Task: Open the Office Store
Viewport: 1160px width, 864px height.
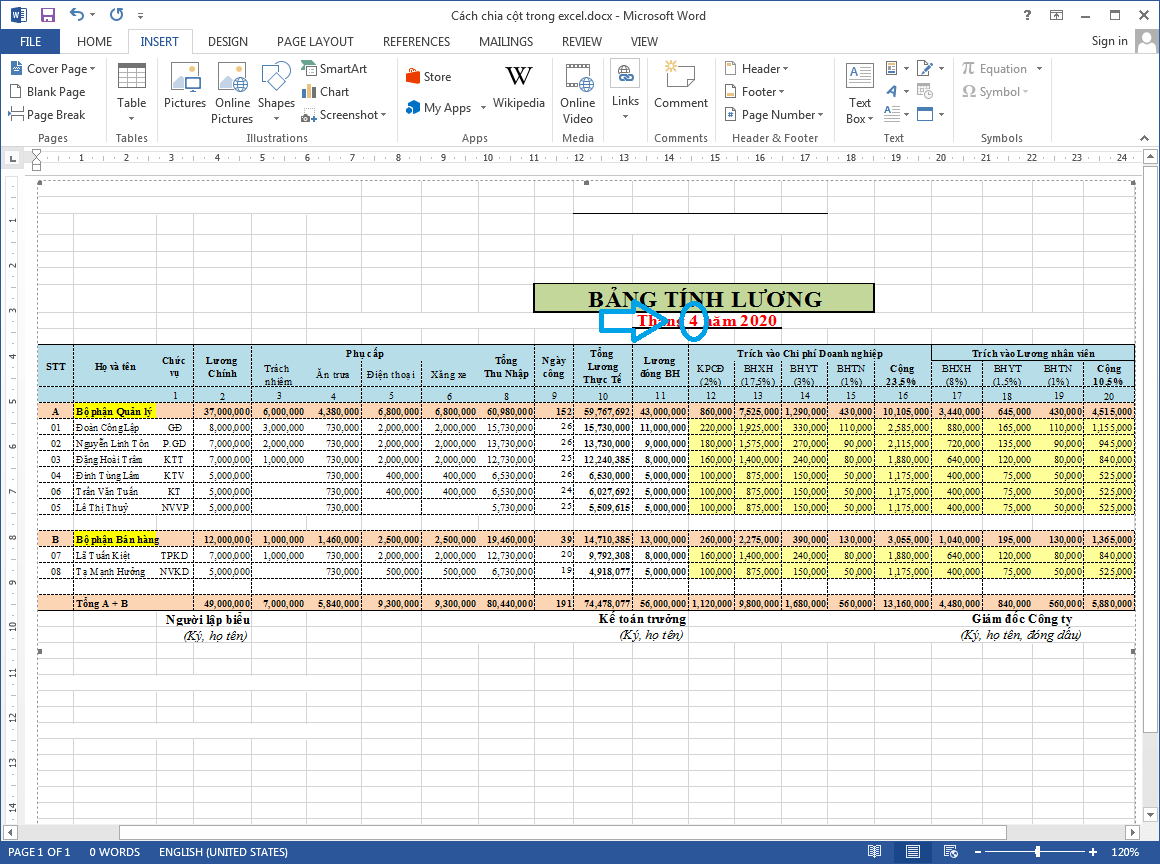Action: click(428, 77)
